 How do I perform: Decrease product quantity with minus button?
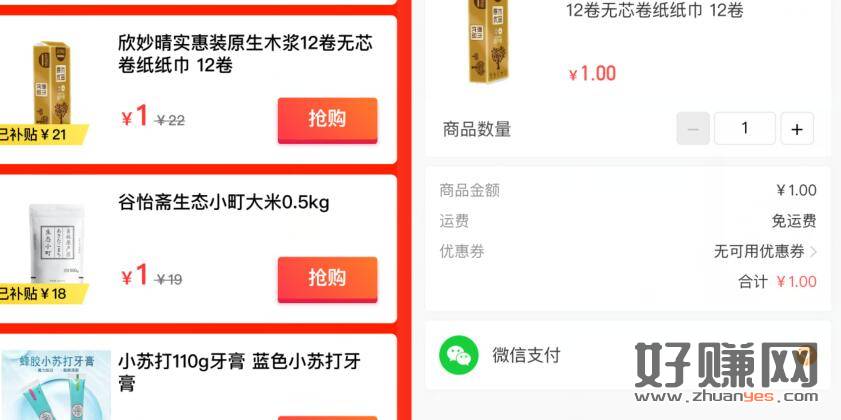[x=693, y=129]
